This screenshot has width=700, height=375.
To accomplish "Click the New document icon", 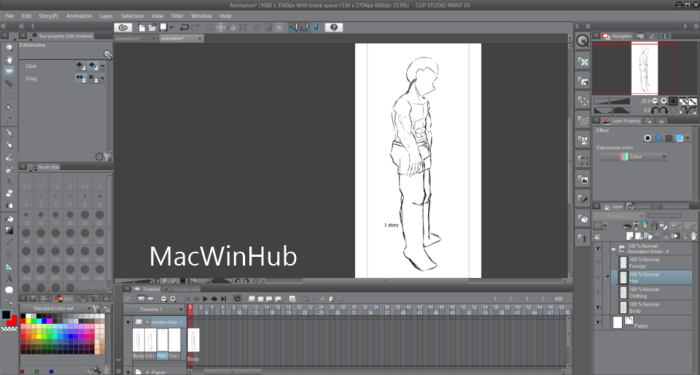I will click(142, 28).
